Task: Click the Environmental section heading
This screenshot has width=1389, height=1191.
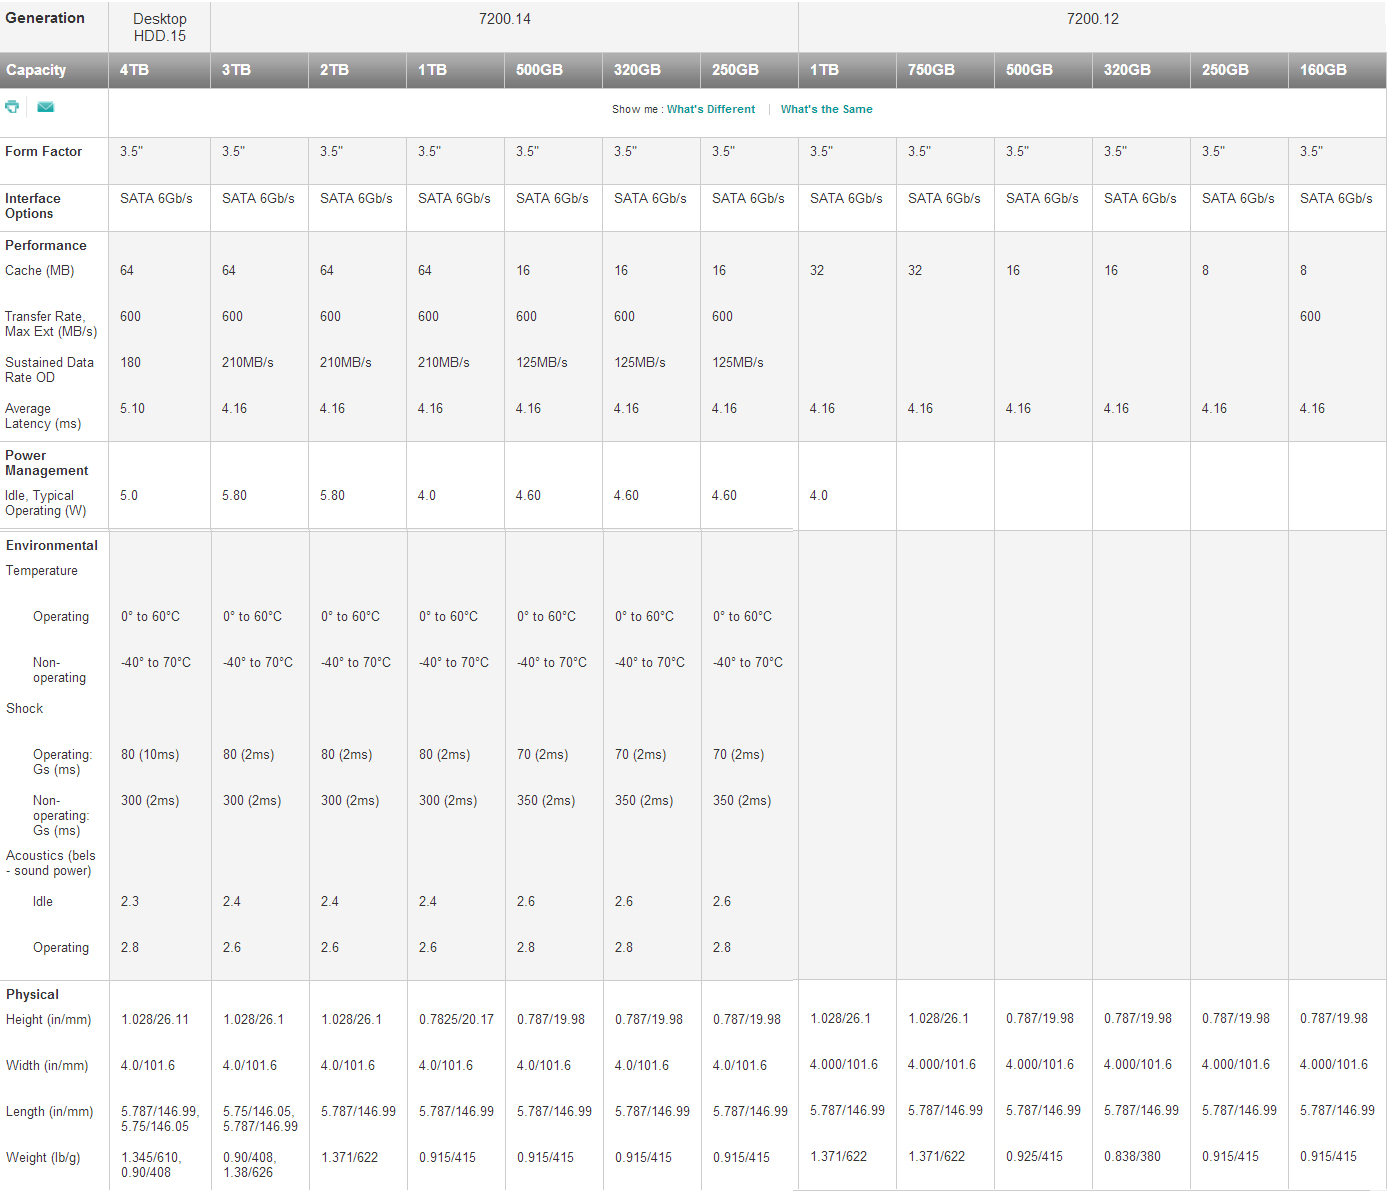Action: [x=52, y=545]
